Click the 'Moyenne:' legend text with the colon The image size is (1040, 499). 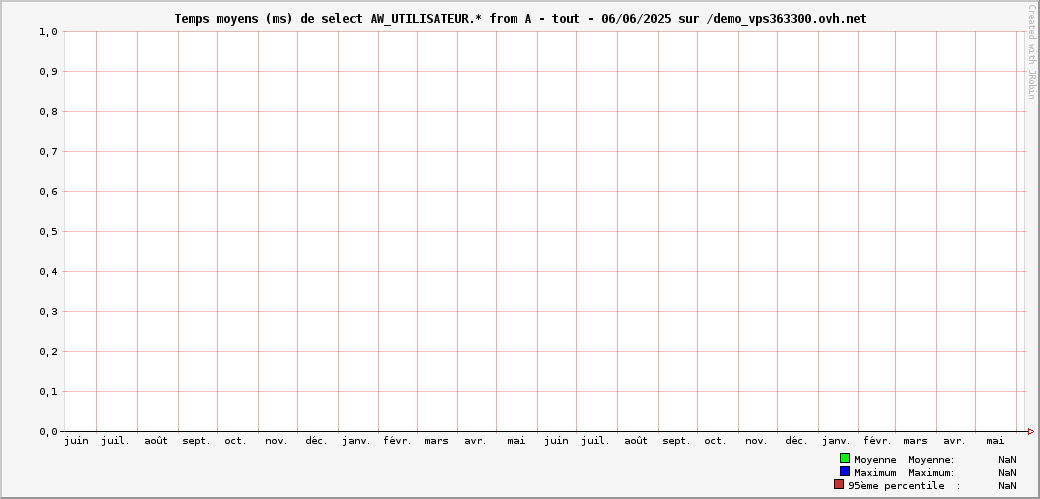point(931,459)
